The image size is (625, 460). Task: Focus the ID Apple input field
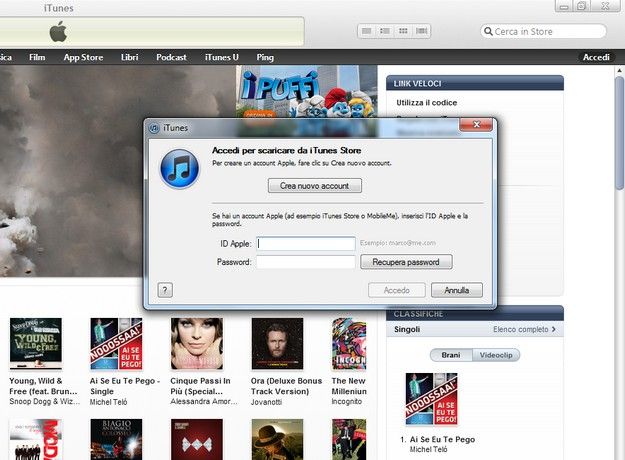pos(306,244)
